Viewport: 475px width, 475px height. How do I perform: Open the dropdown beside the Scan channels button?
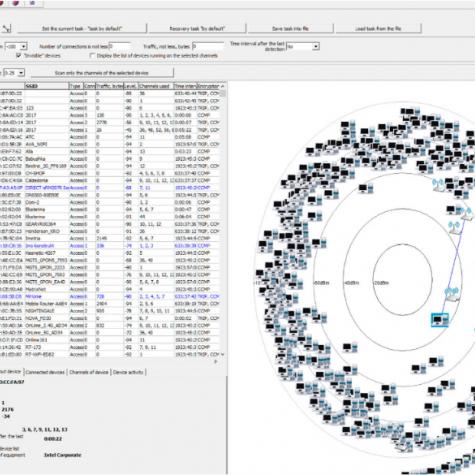pyautogui.click(x=21, y=73)
